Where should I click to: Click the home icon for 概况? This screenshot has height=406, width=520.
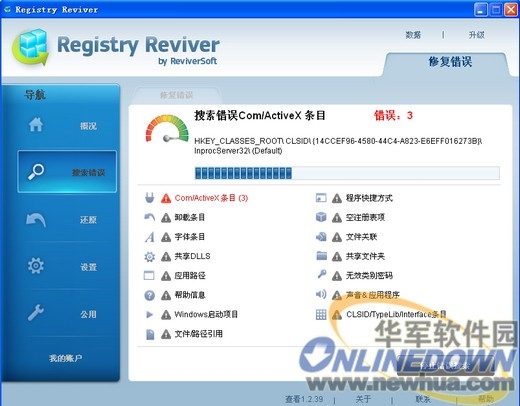tap(35, 125)
